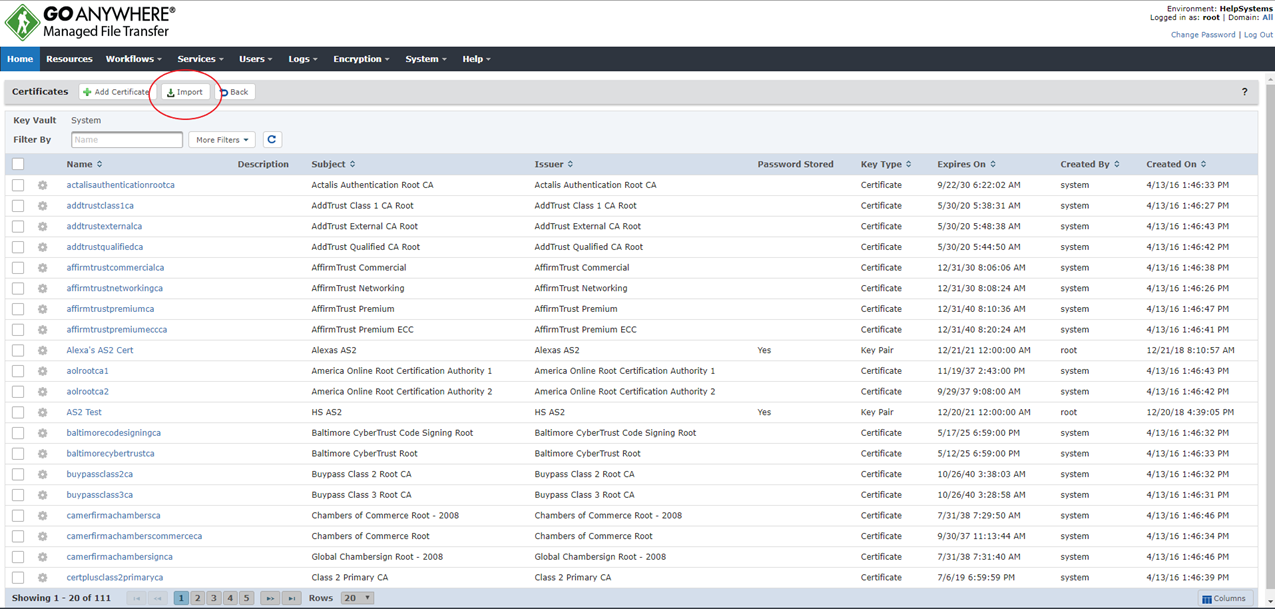
Task: Open gear menu for baltimorecodesigningca row
Action: pyautogui.click(x=42, y=433)
